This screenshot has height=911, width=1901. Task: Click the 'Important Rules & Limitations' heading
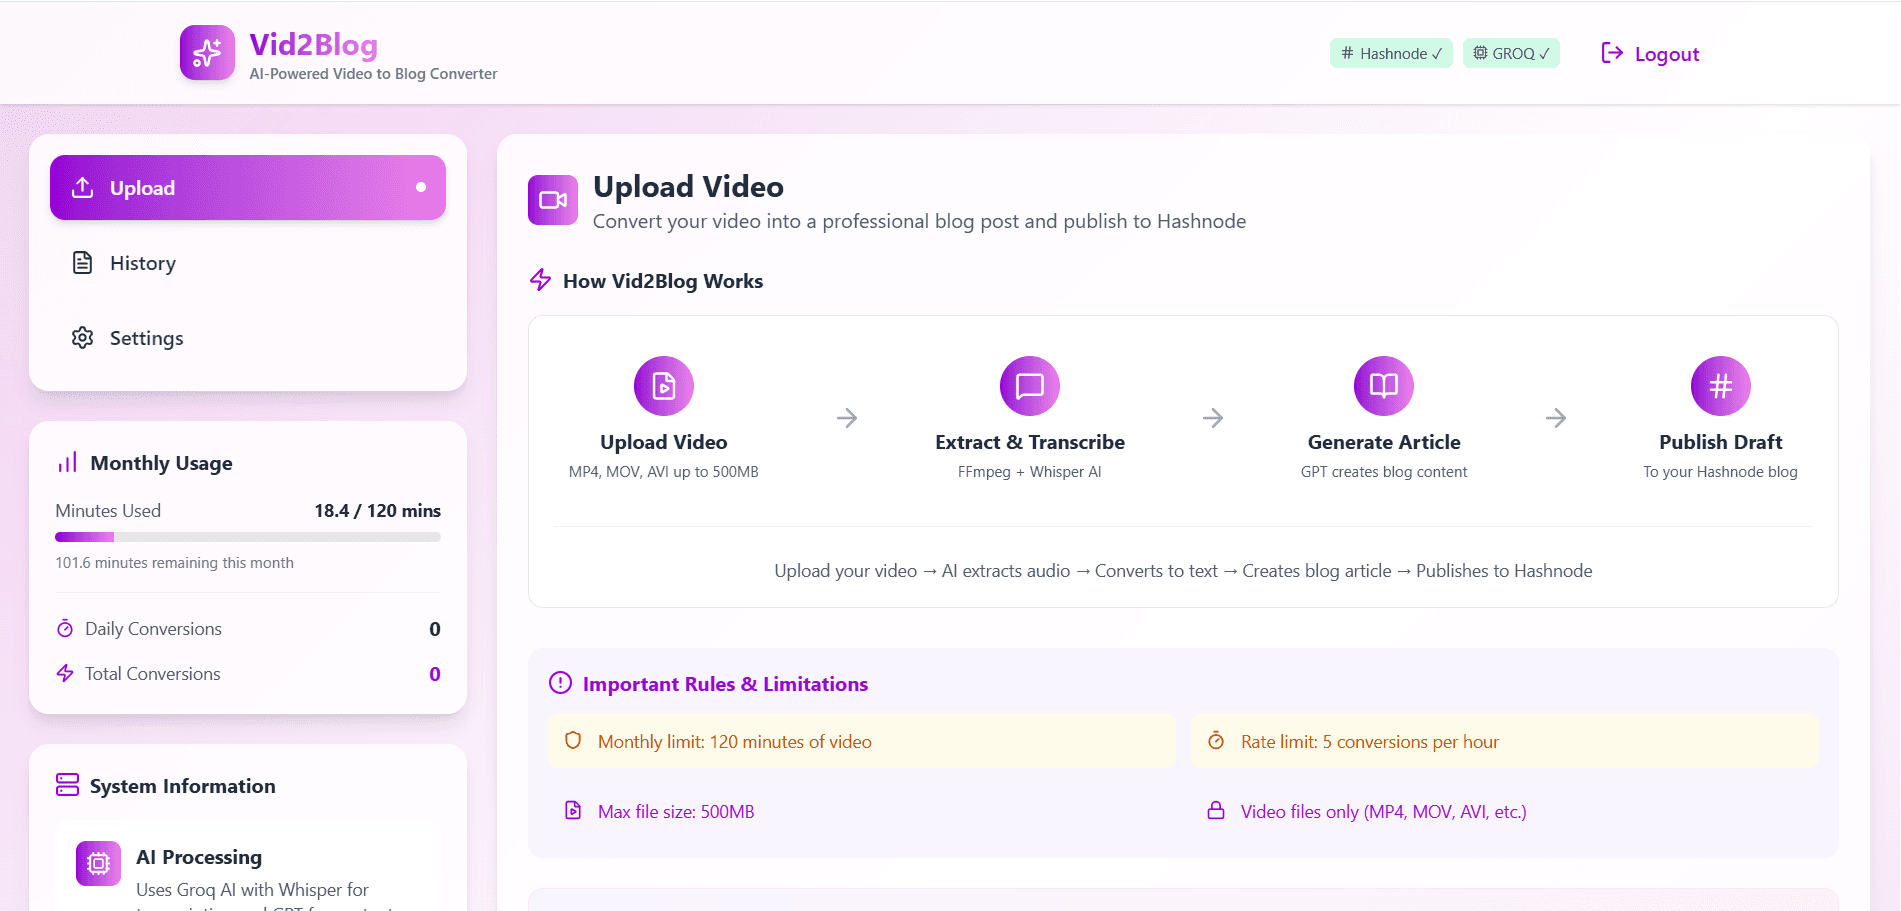[x=725, y=684]
